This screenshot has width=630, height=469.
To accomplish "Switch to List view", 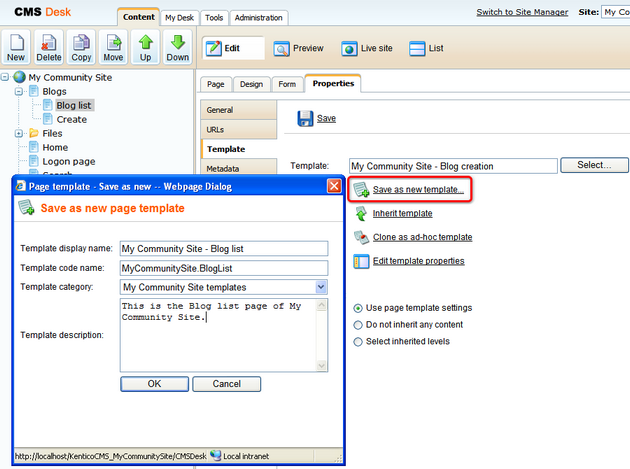I will tap(426, 49).
